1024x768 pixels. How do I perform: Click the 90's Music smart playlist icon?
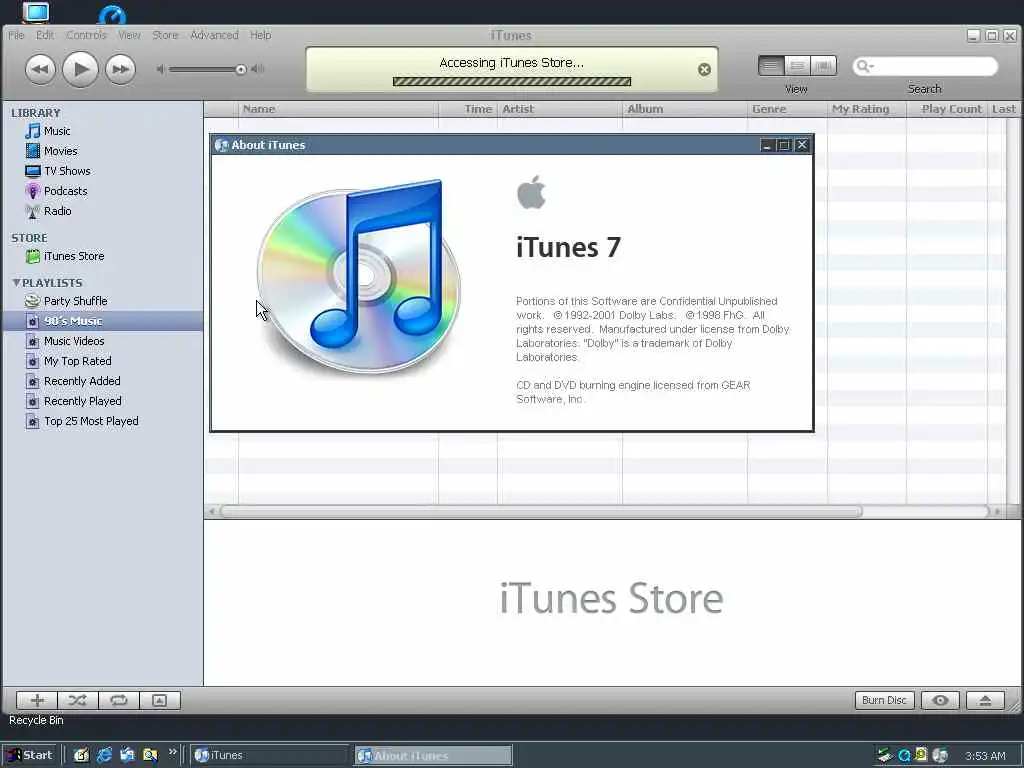(33, 321)
